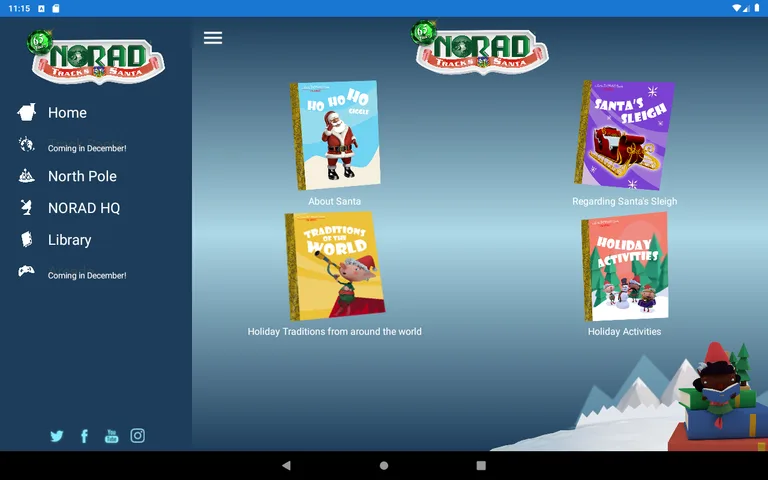Click the NORAD Tracks Santa sidebar logo
This screenshot has width=768, height=480.
(96, 57)
